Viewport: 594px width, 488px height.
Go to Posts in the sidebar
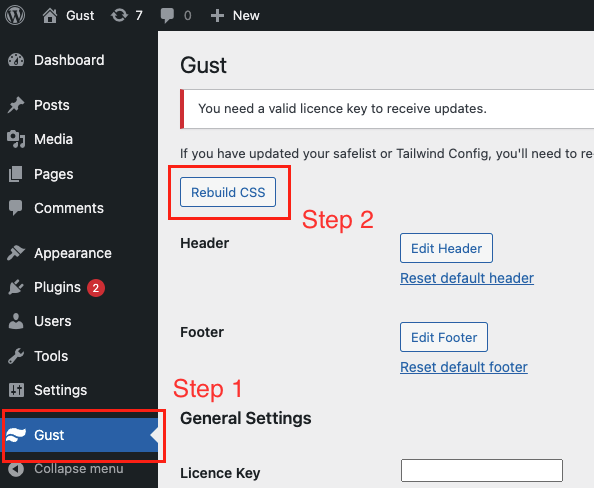[x=52, y=105]
